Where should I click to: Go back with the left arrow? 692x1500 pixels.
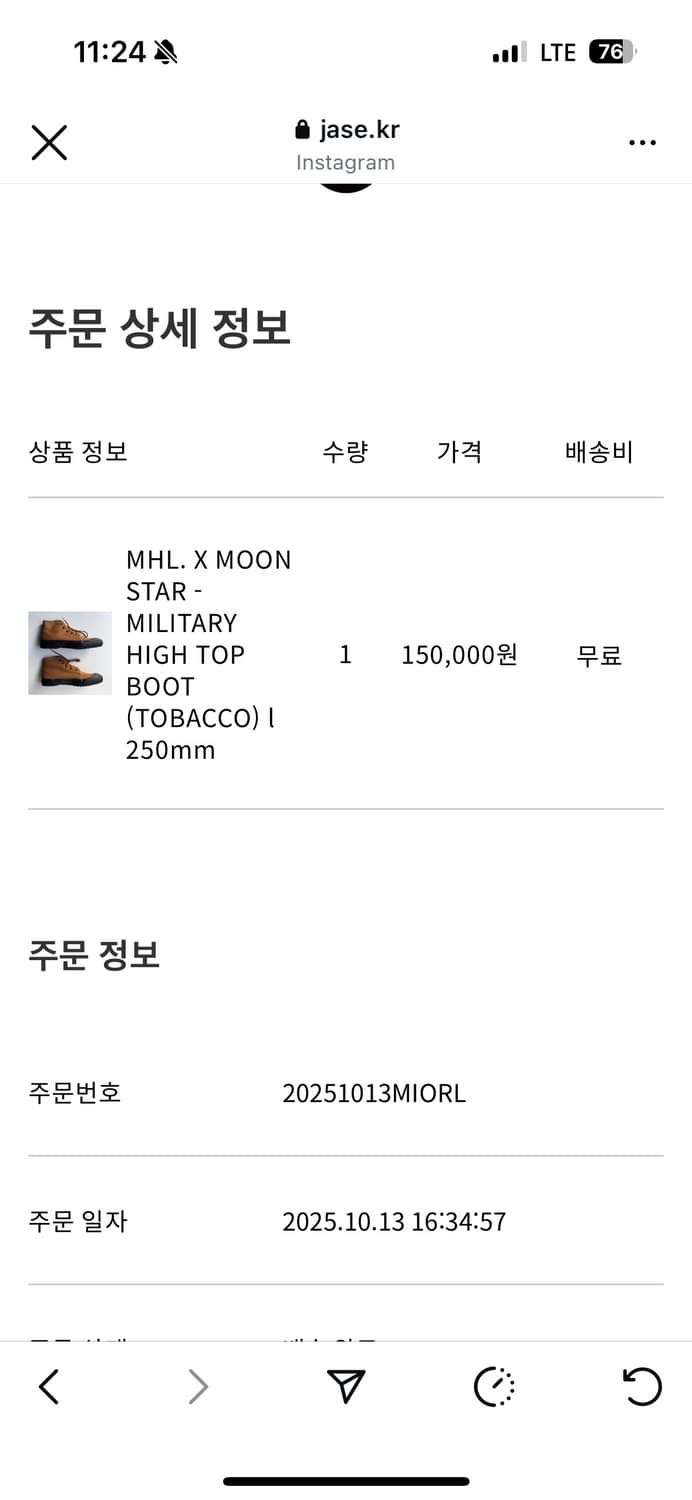click(x=49, y=1386)
